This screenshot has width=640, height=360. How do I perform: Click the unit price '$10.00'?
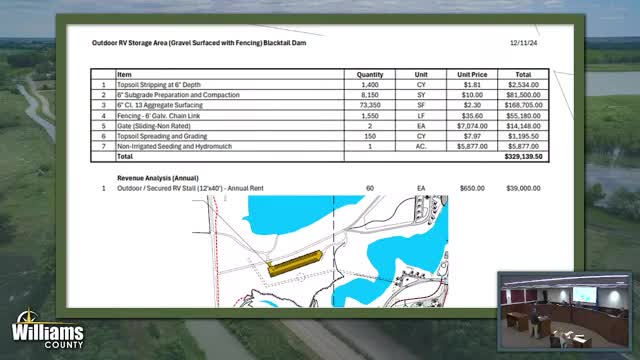pos(472,95)
